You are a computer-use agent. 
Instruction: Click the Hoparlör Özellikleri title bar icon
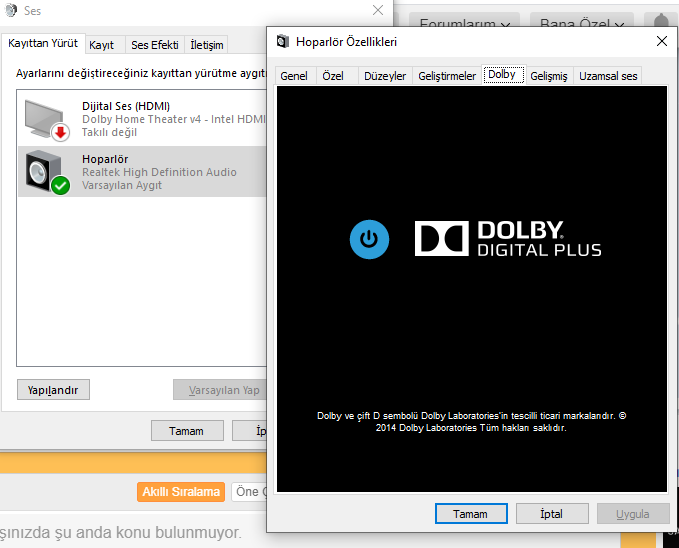tap(282, 42)
